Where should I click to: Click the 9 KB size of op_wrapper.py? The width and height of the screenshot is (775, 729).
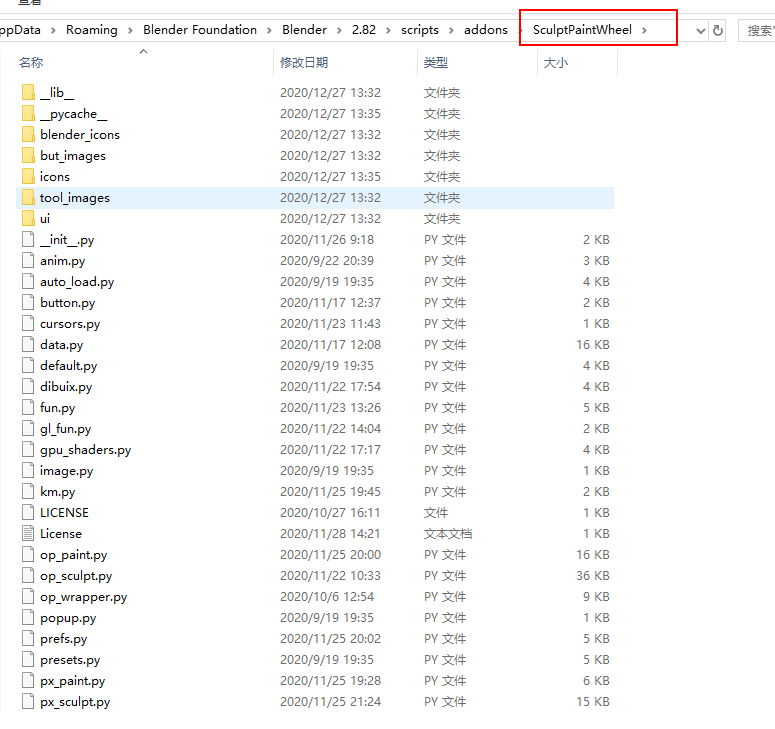[596, 597]
